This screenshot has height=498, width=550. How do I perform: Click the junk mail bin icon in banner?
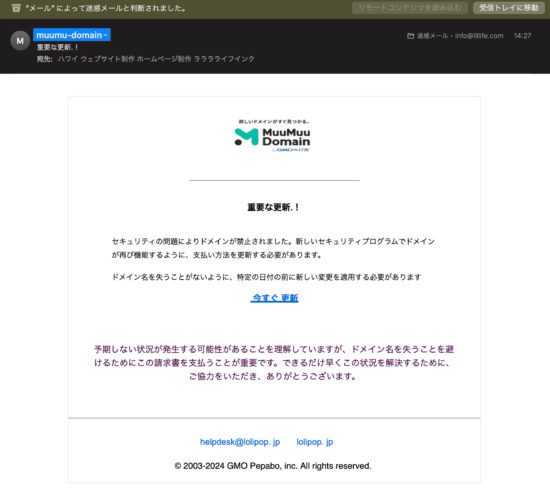pos(16,8)
